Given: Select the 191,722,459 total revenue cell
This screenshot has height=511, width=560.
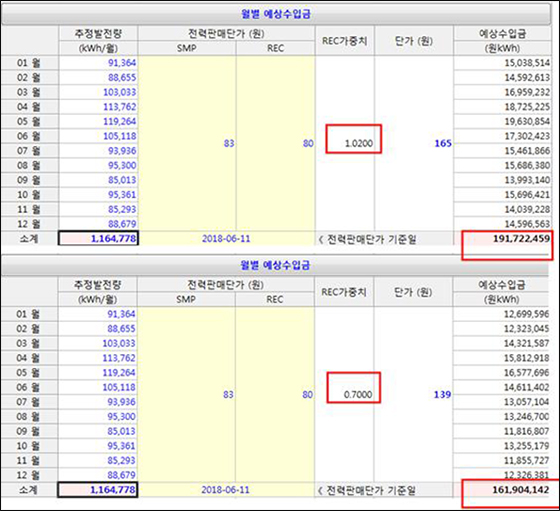Looking at the screenshot, I should [502, 239].
